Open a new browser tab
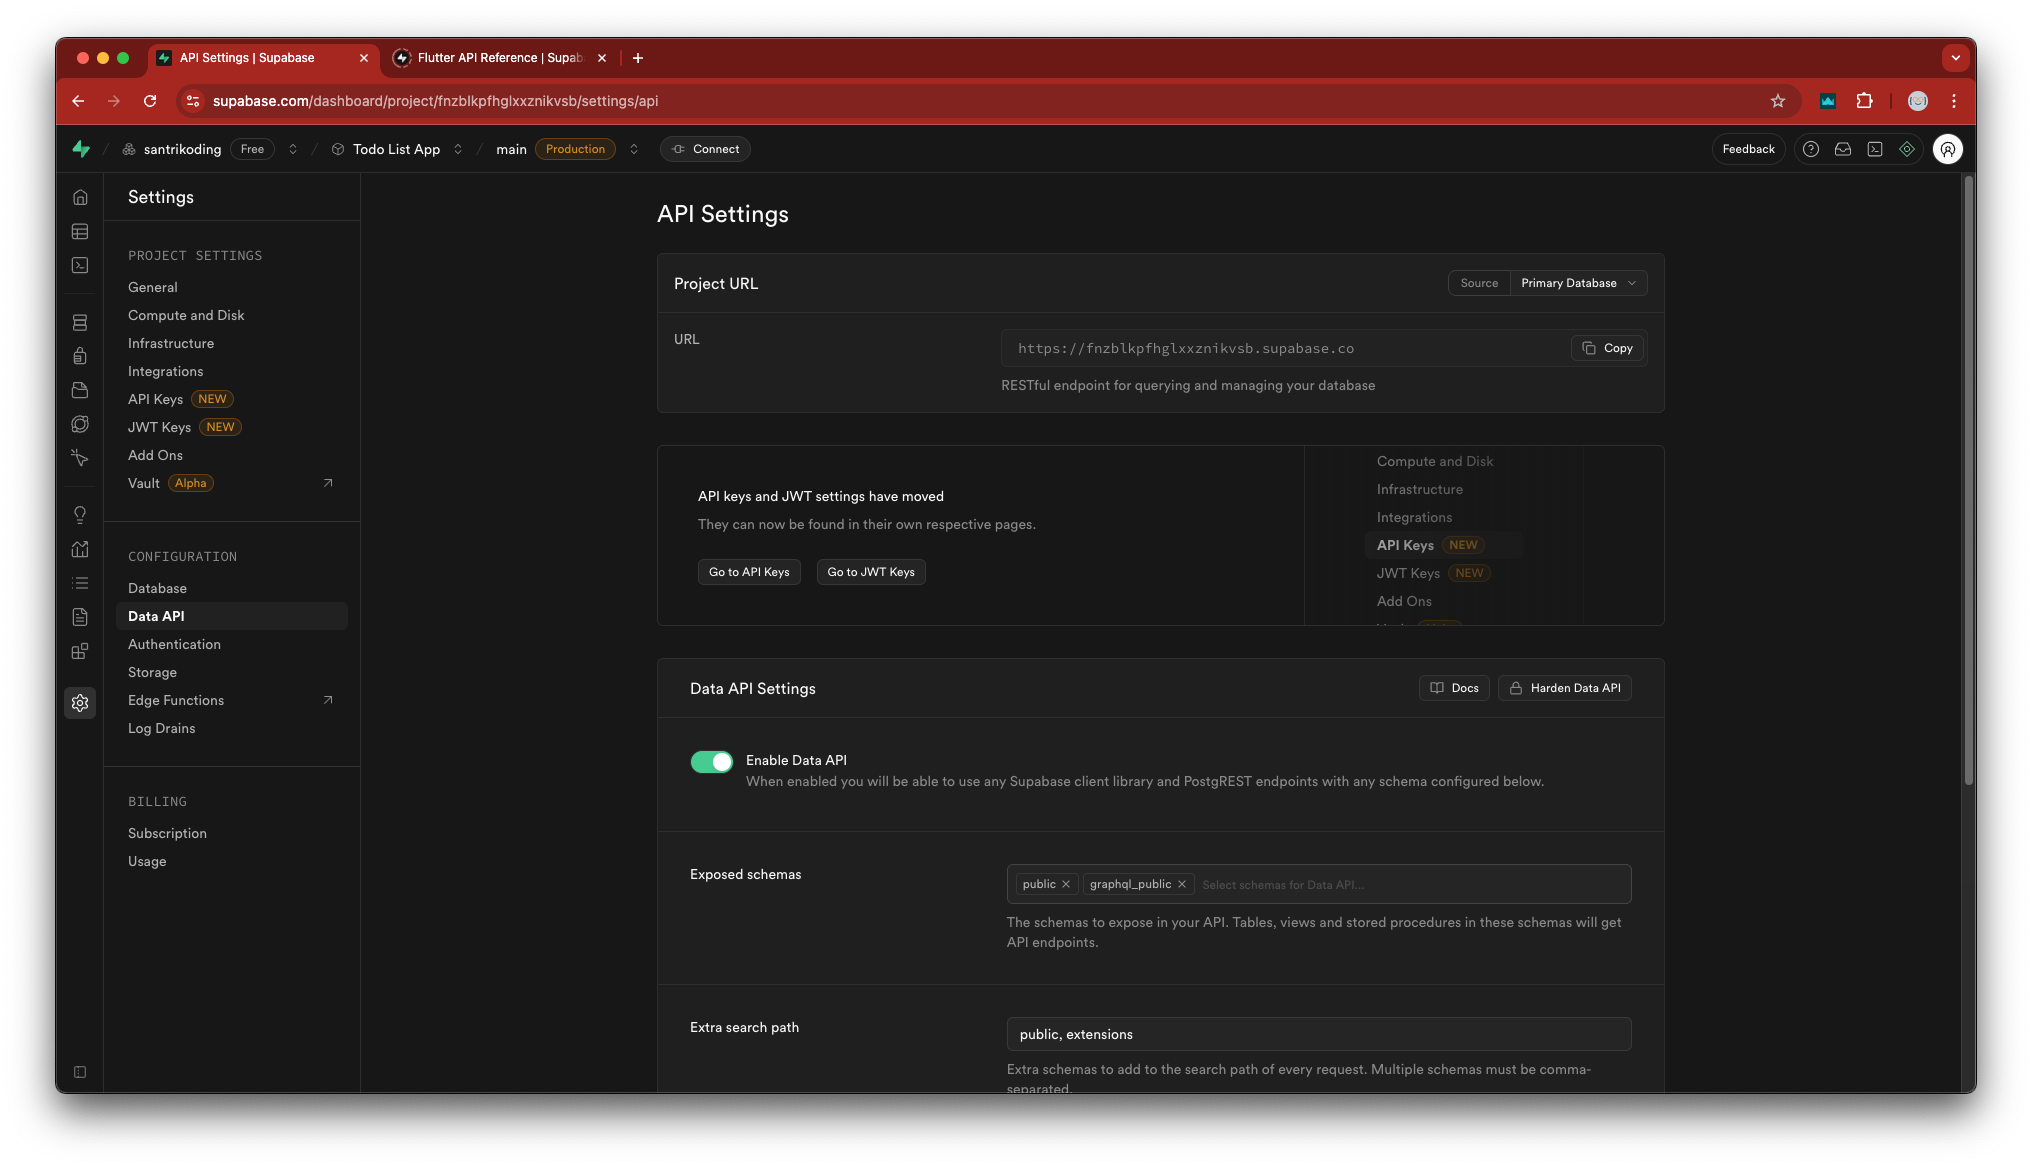The height and width of the screenshot is (1167, 2032). tap(638, 58)
